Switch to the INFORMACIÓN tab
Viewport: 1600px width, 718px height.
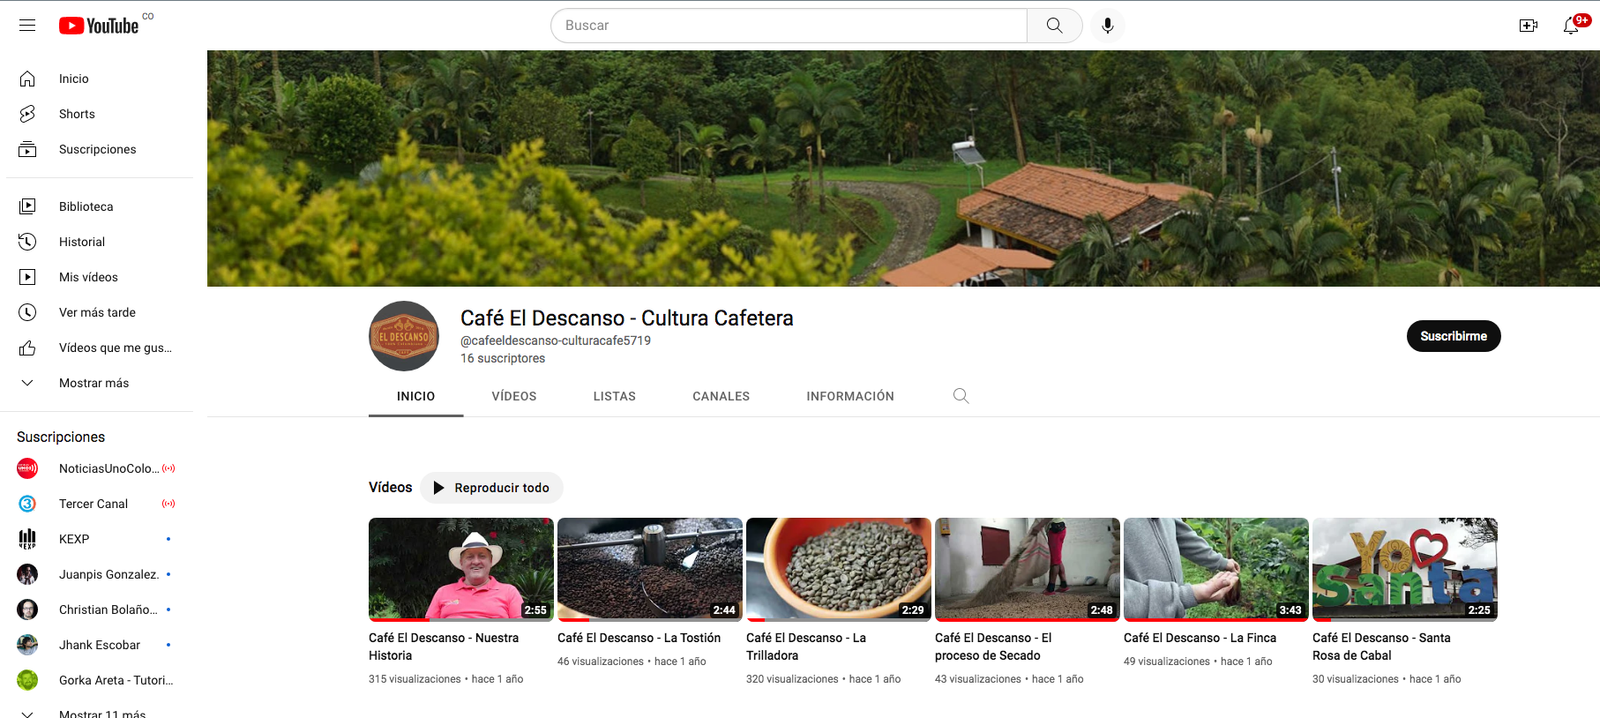point(850,396)
